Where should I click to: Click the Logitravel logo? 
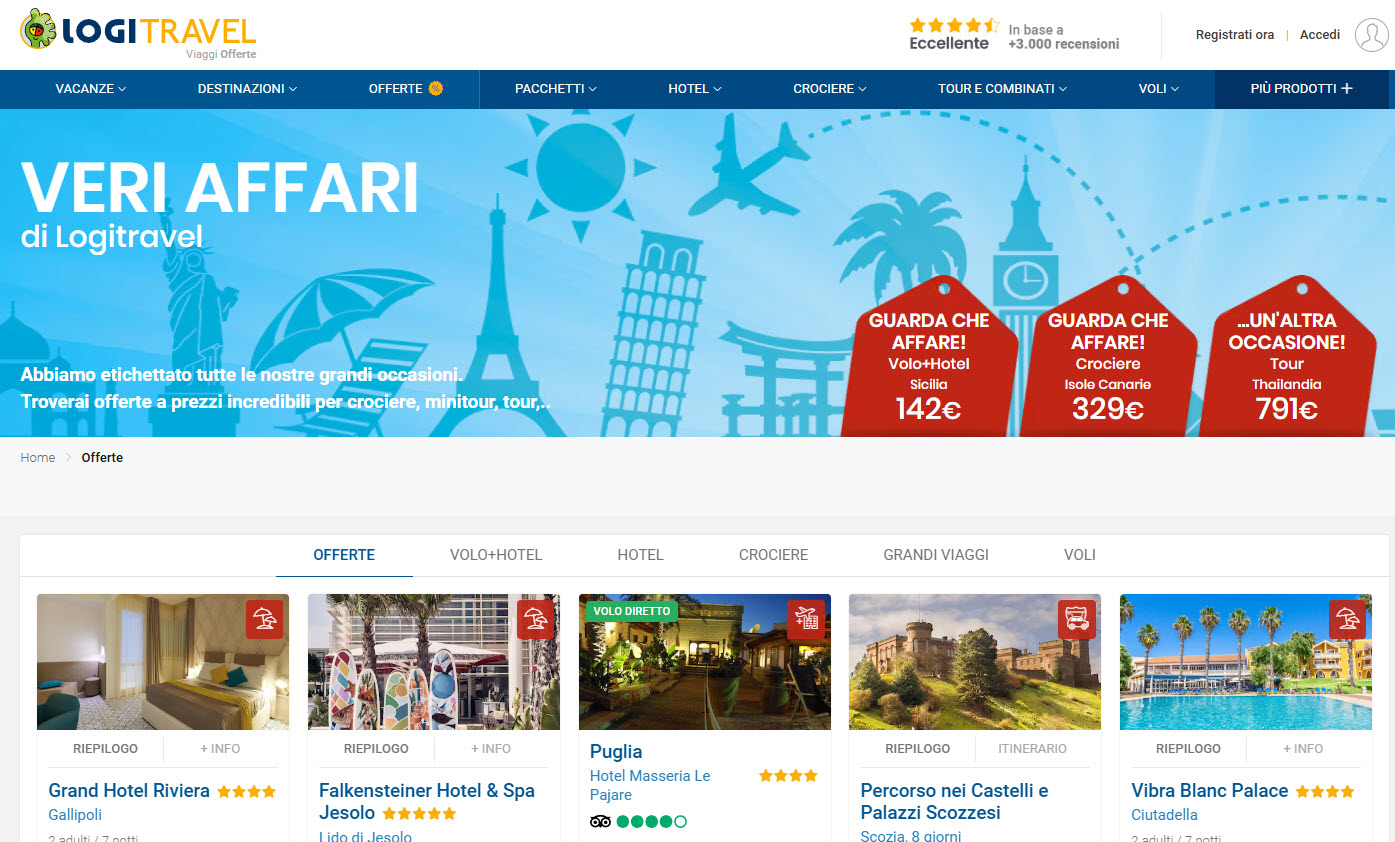[x=138, y=33]
